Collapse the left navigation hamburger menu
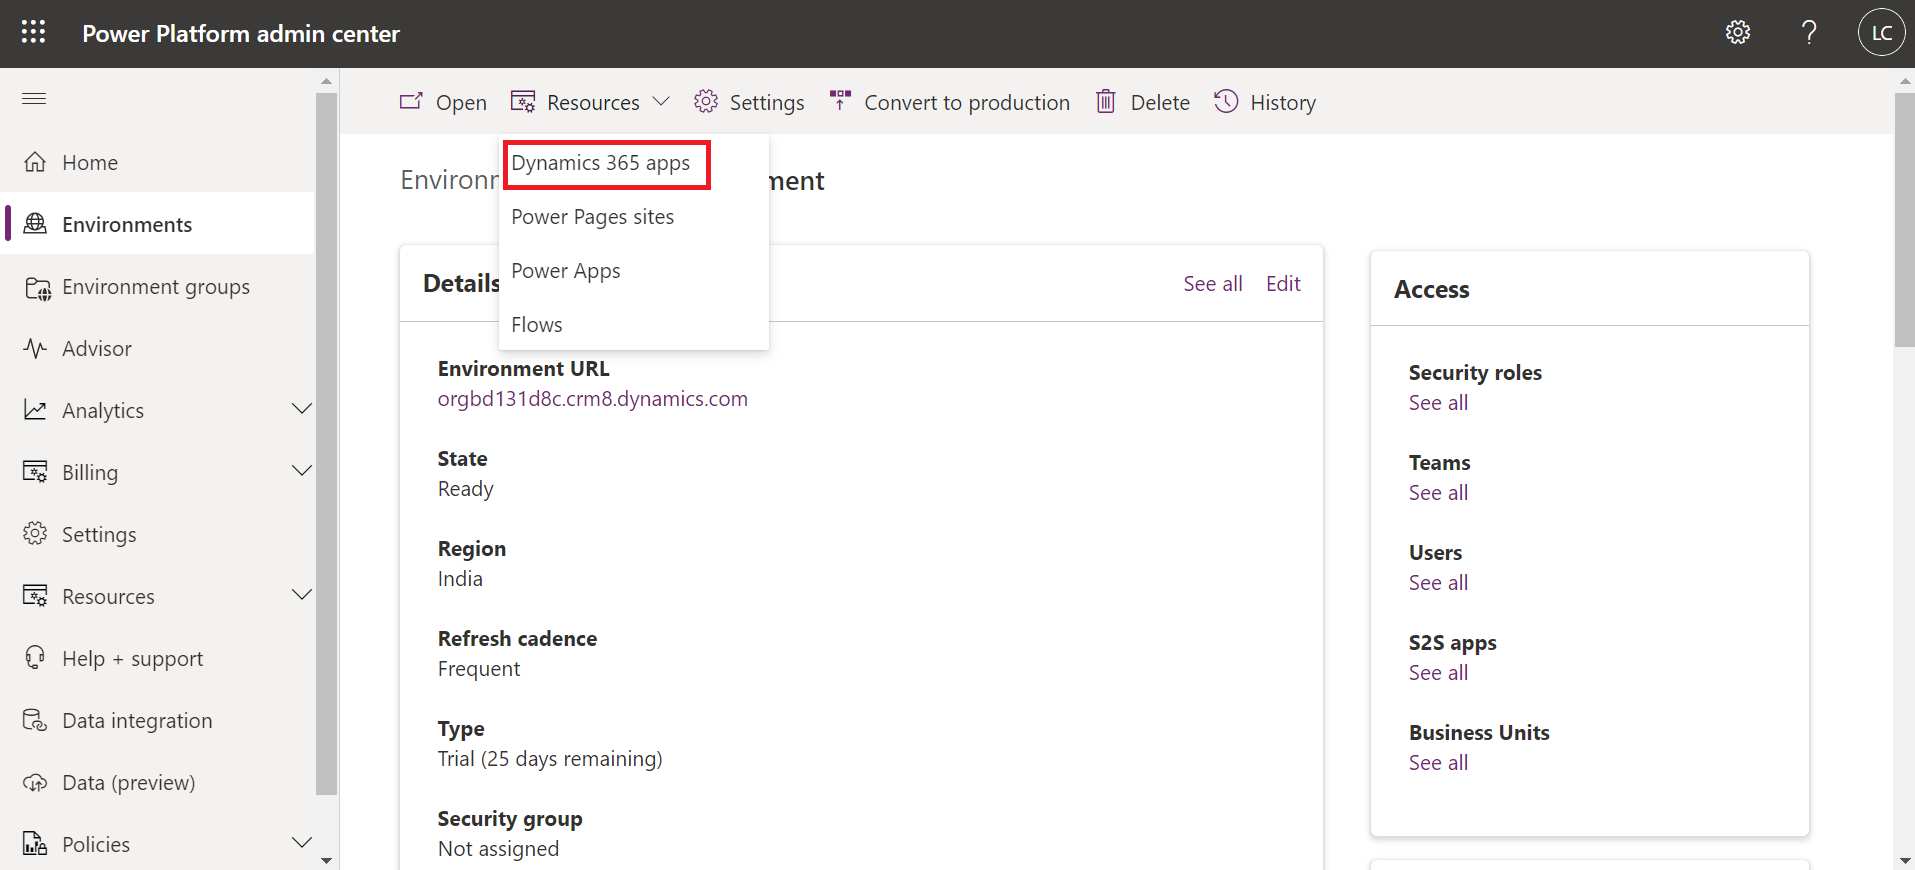 point(34,99)
